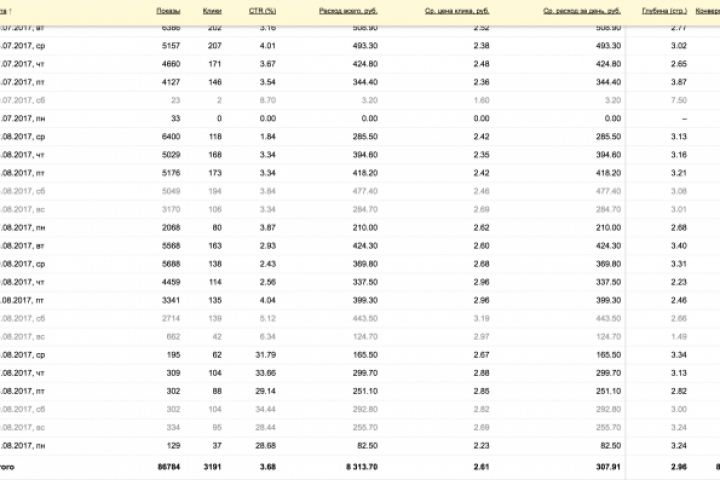Click the average daily spend total 307.91
The image size is (720, 480).
pyautogui.click(x=607, y=465)
